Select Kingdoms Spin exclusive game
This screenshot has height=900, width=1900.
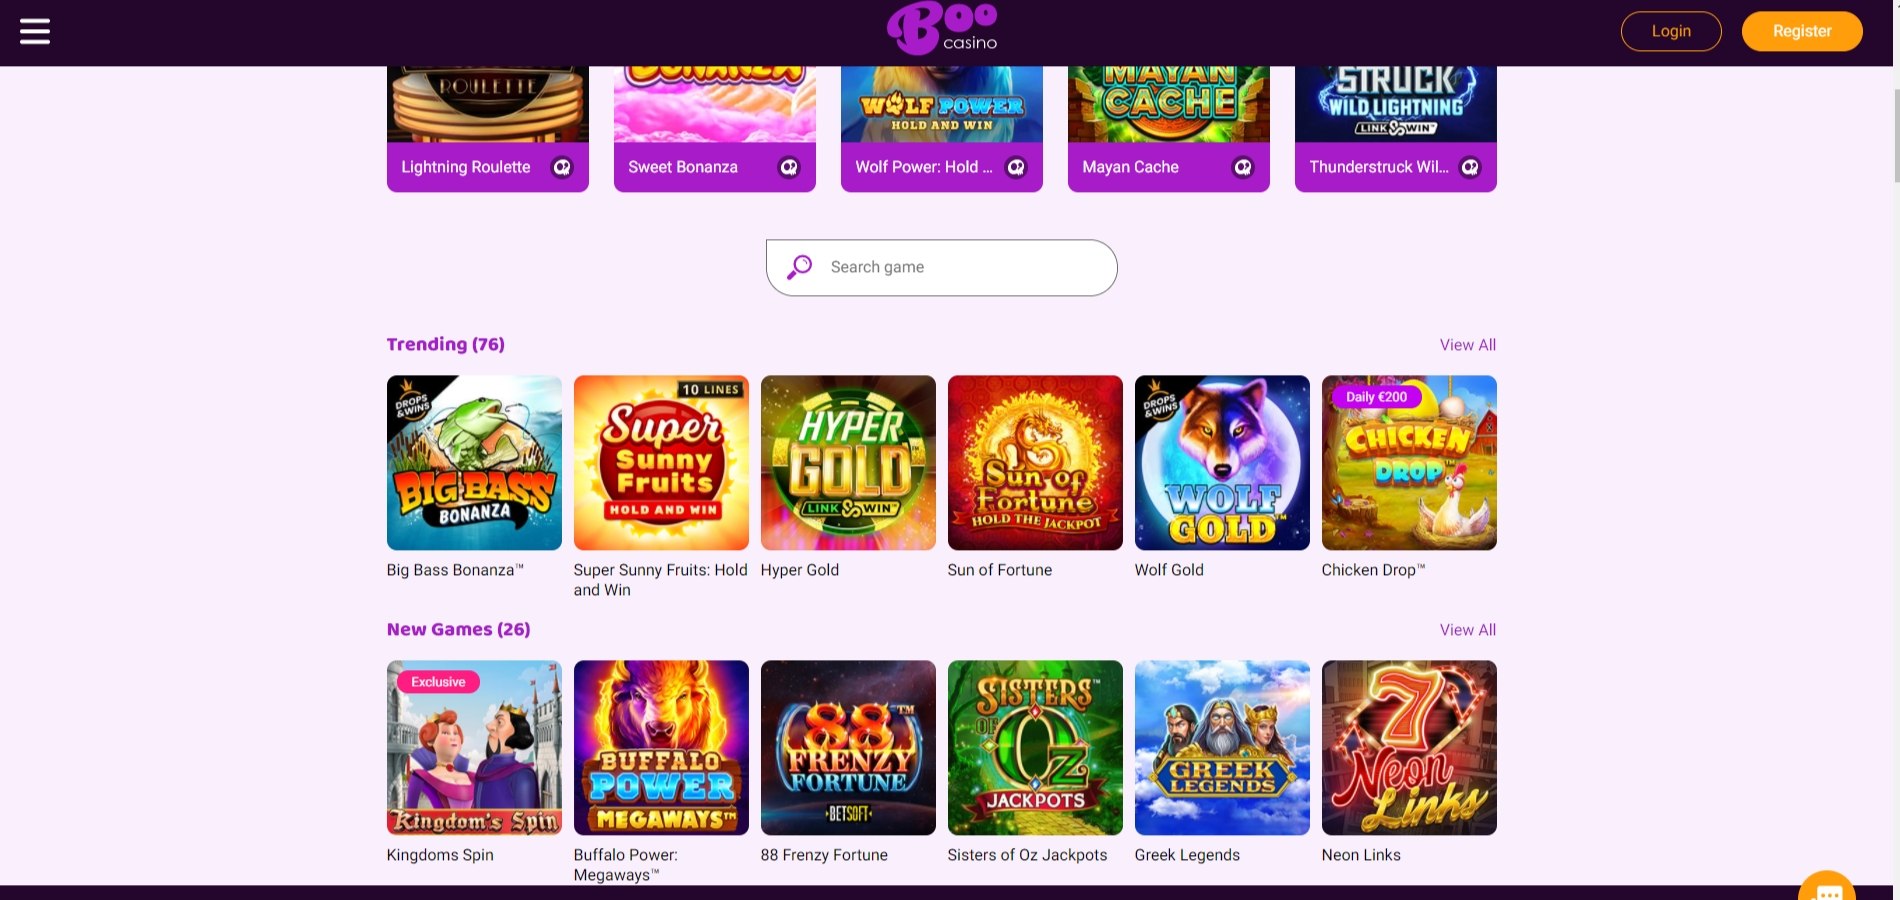pyautogui.click(x=474, y=748)
